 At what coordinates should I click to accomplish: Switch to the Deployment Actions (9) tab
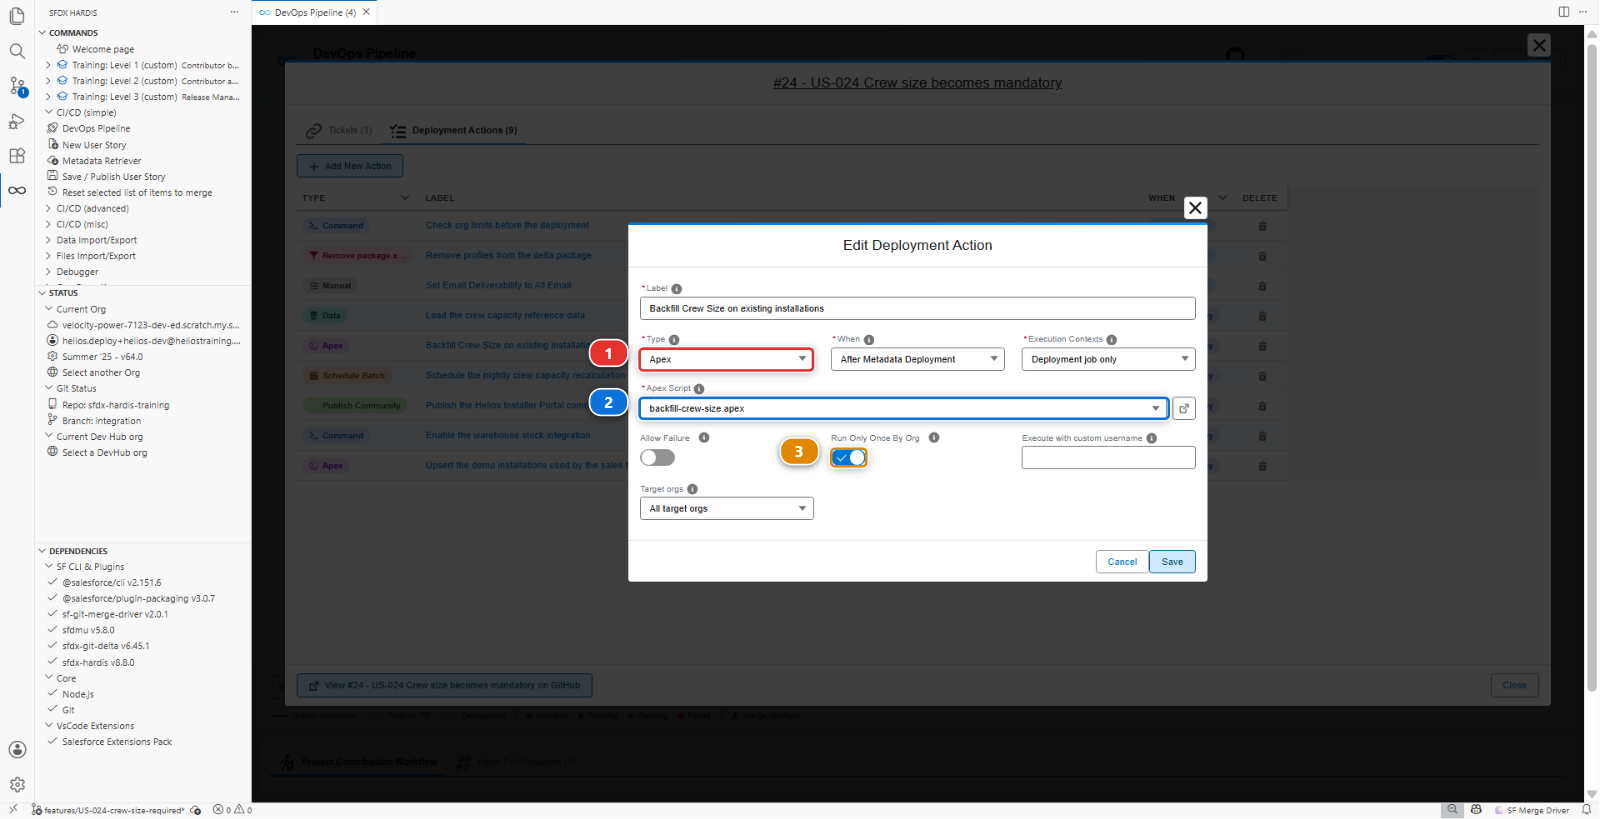[x=455, y=131]
